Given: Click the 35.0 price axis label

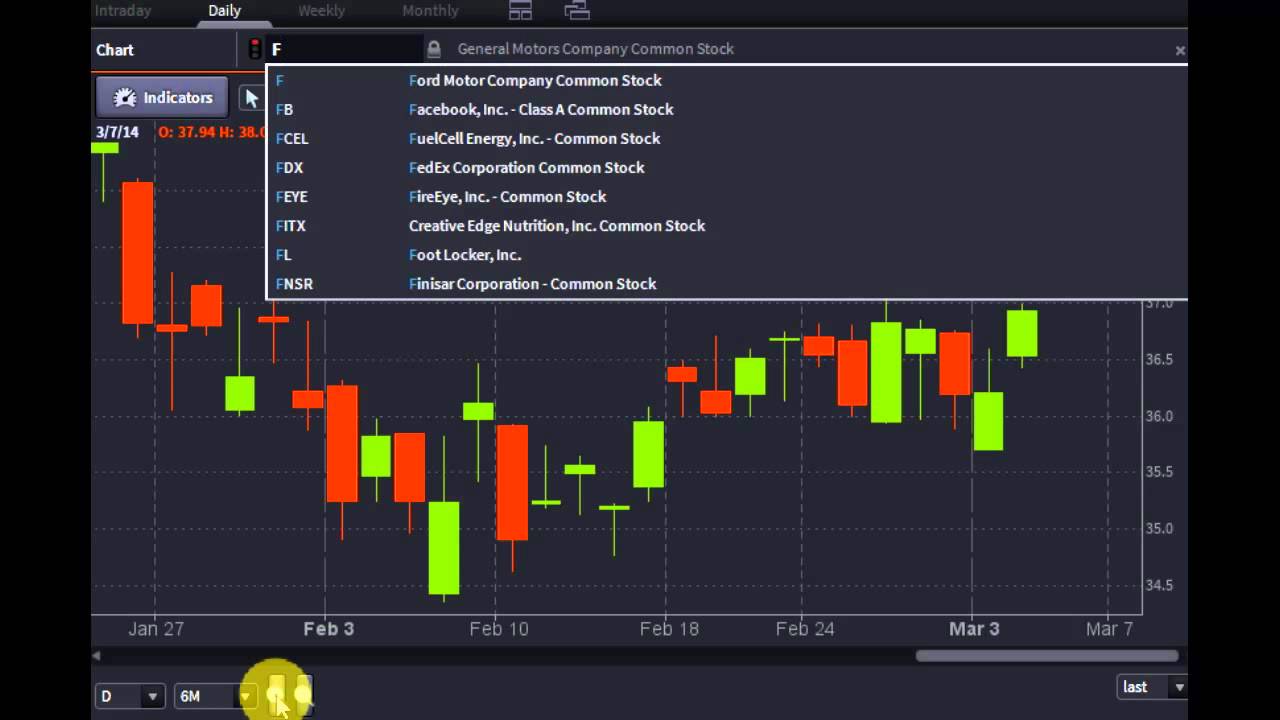Looking at the screenshot, I should 1159,528.
